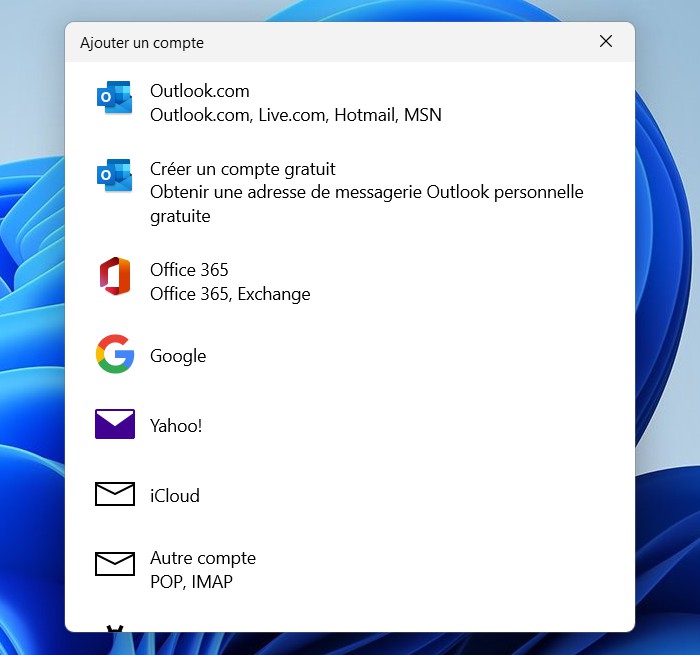700x655 pixels.
Task: Close the Ajouter un compte dialog
Action: [x=605, y=41]
